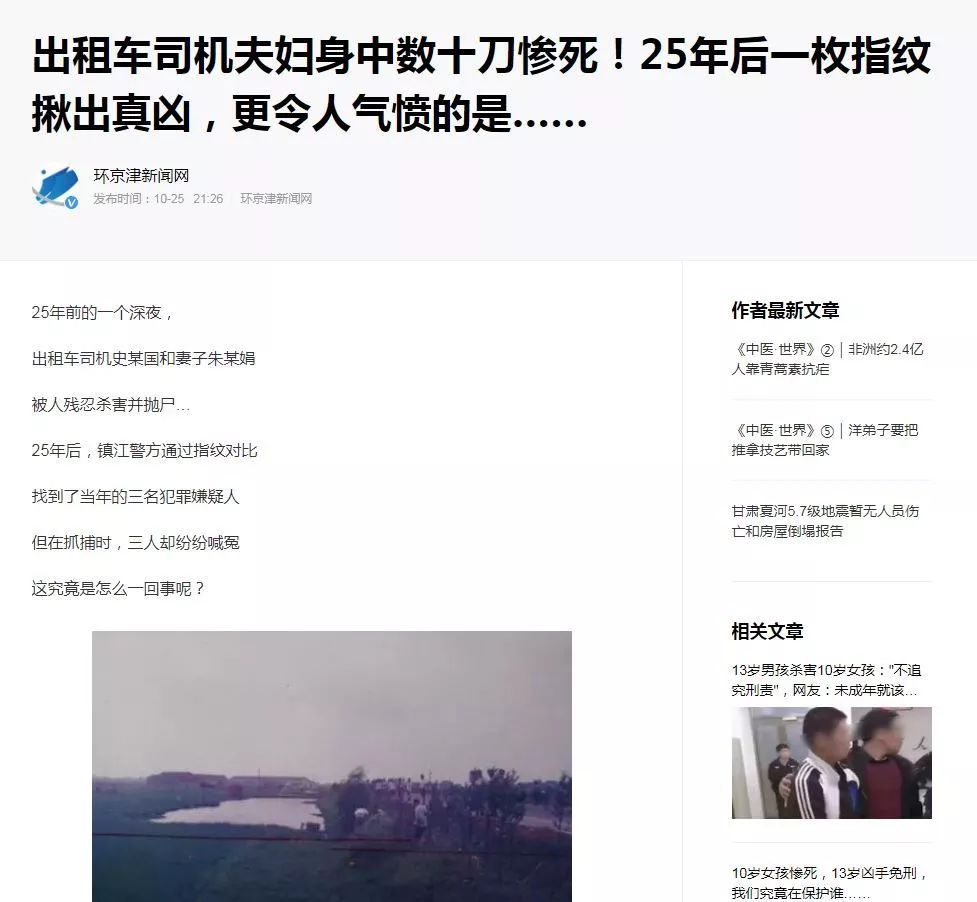
Task: Open related article 10岁女孩惨死，13岁凶手免刑
Action: (x=829, y=883)
